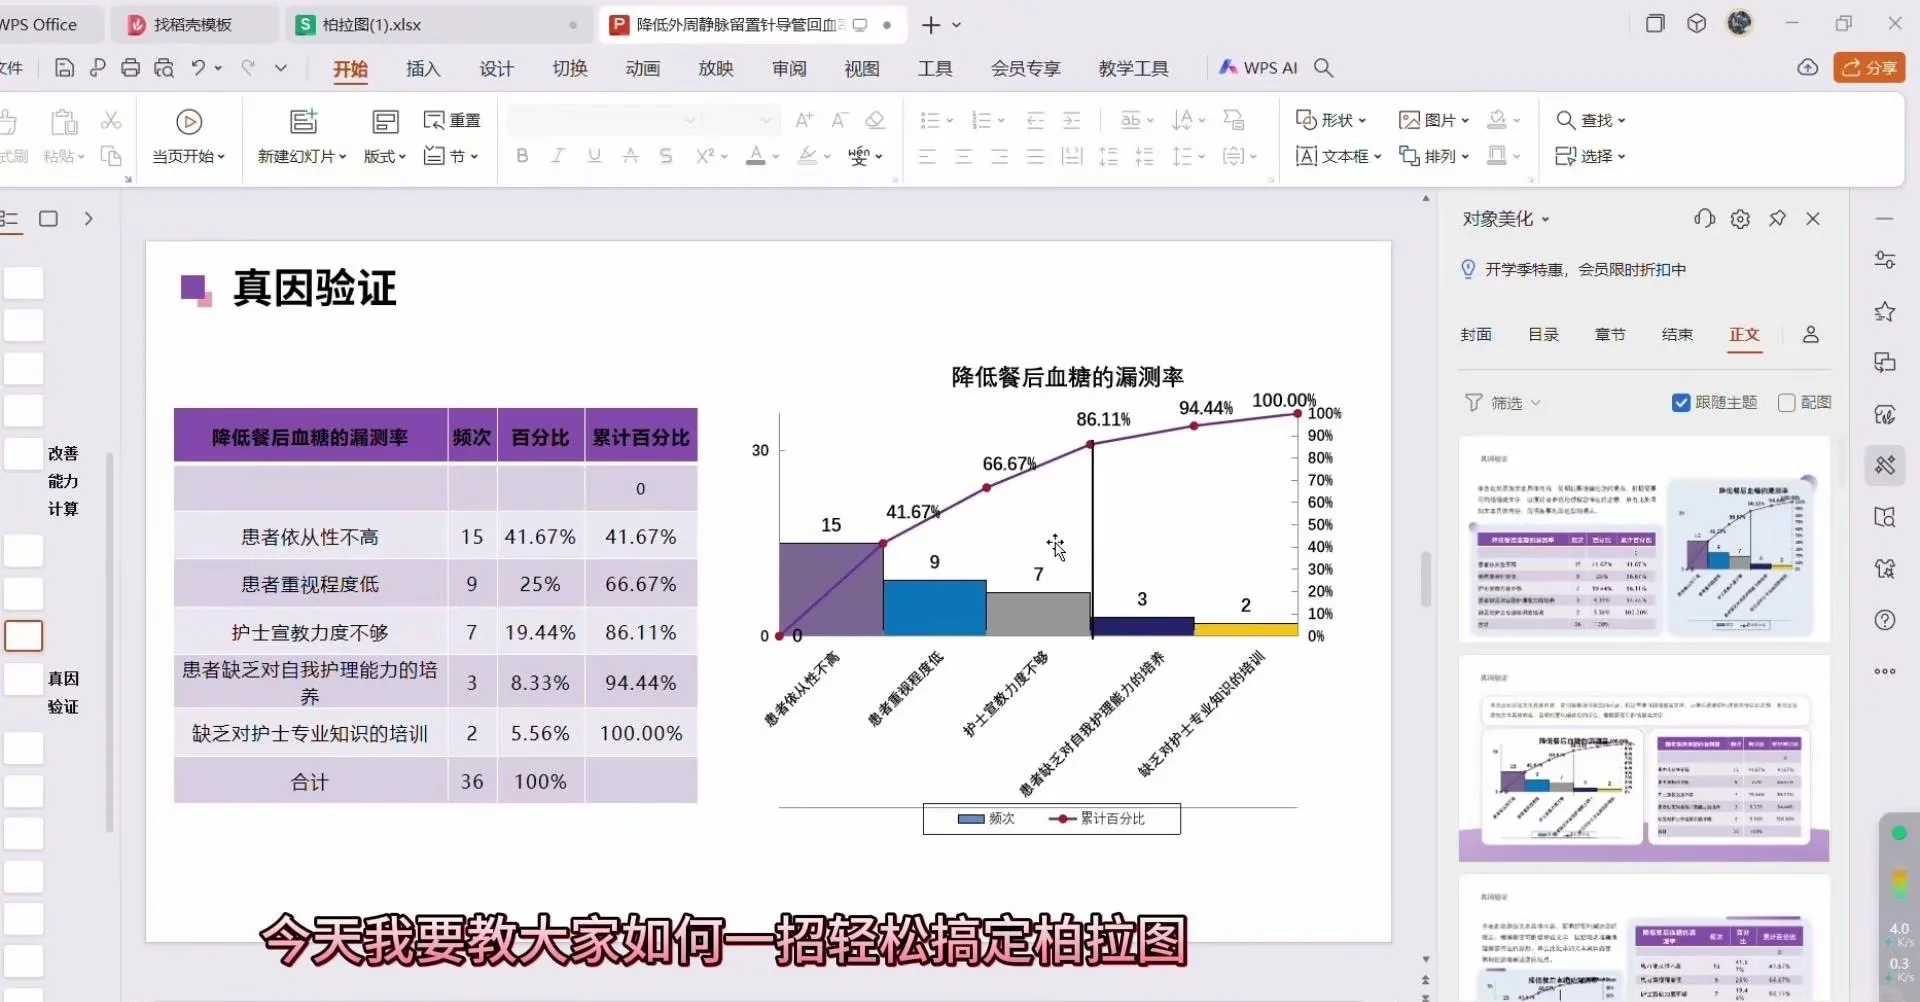Select the 目录 template category
1920x1002 pixels.
point(1543,335)
